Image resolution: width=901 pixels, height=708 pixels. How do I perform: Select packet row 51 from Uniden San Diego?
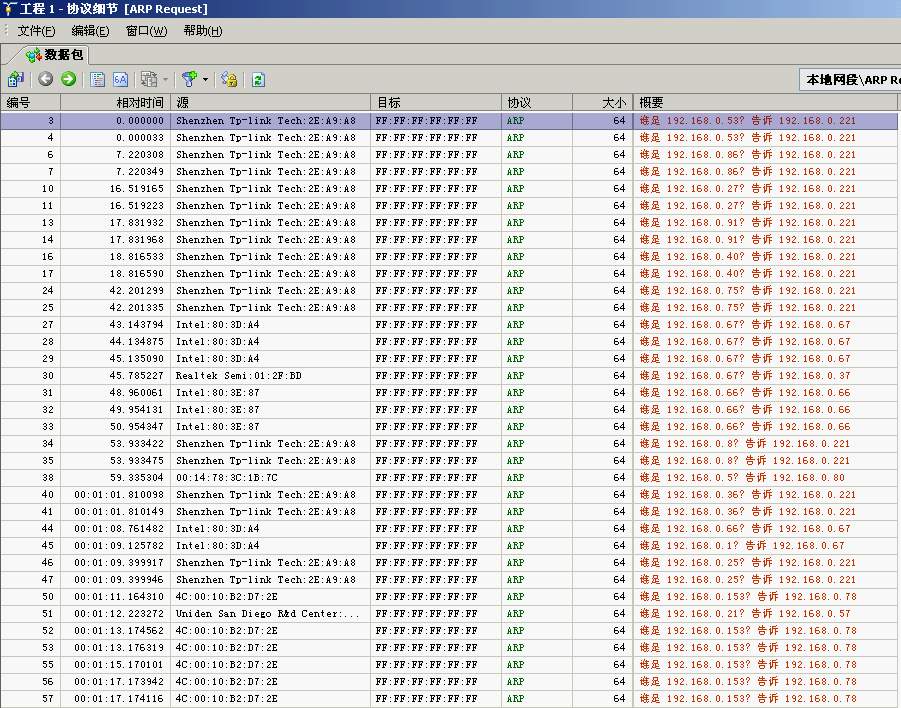click(267, 614)
